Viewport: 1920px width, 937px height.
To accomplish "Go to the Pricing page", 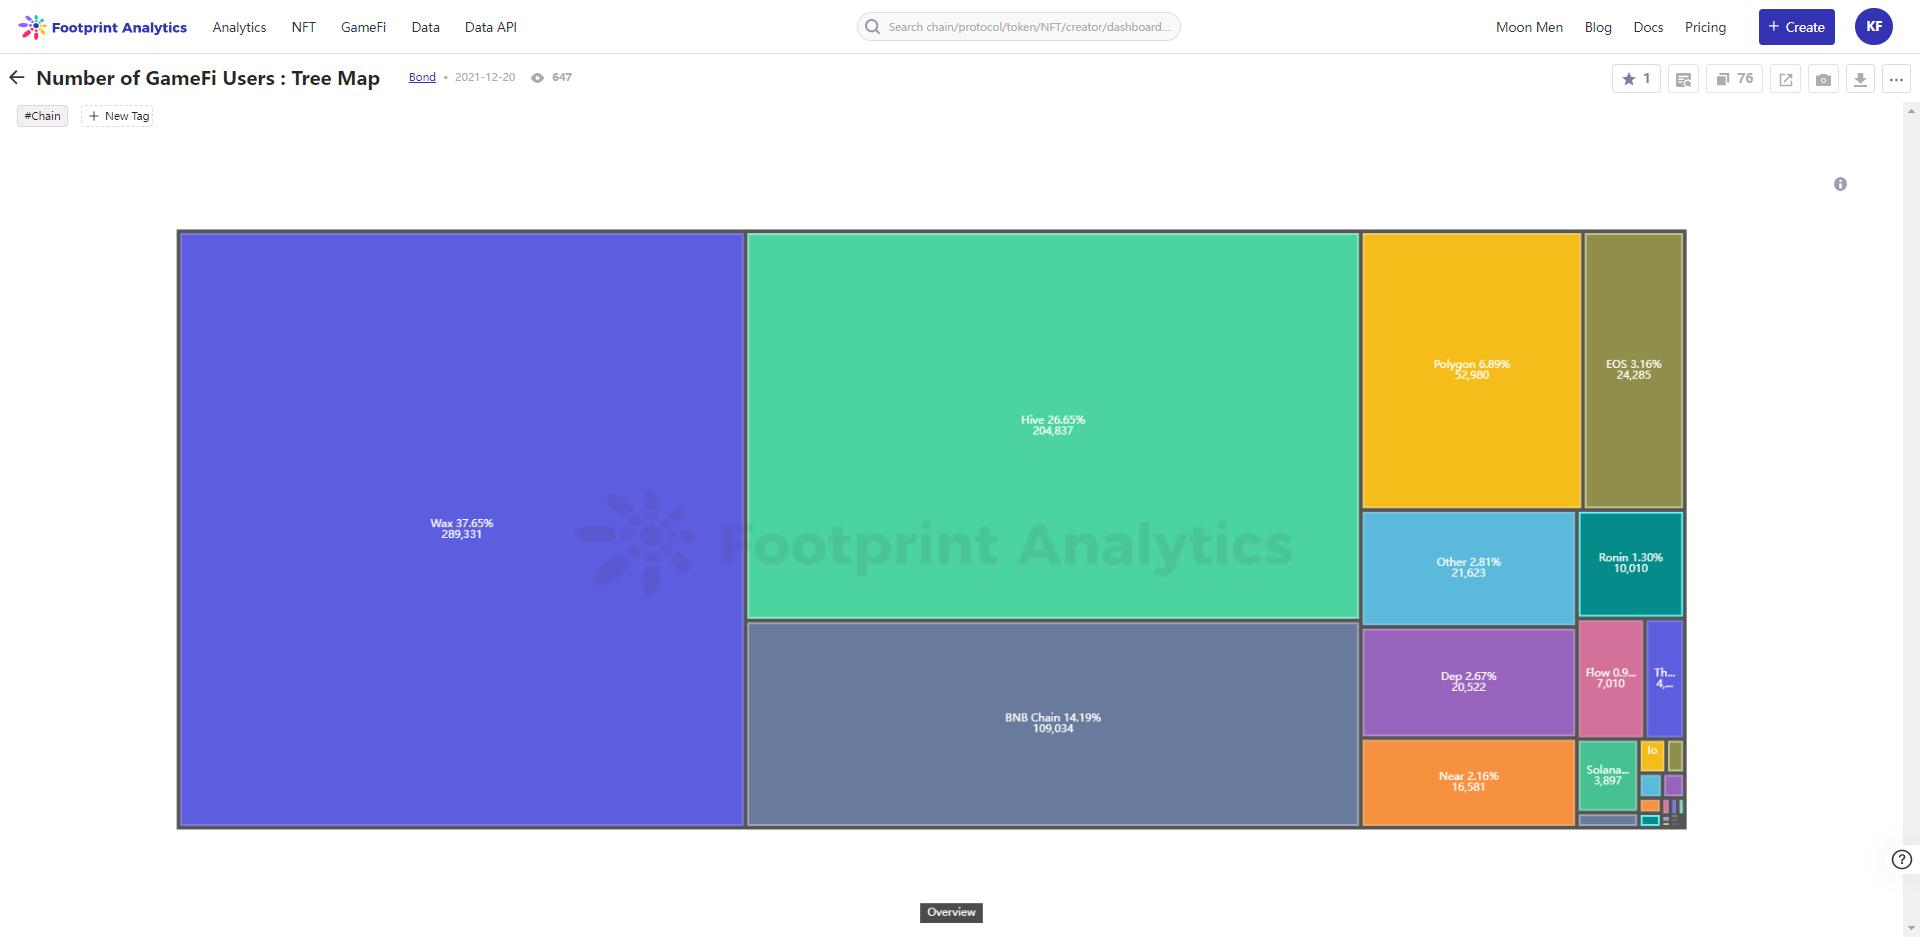I will tap(1705, 27).
